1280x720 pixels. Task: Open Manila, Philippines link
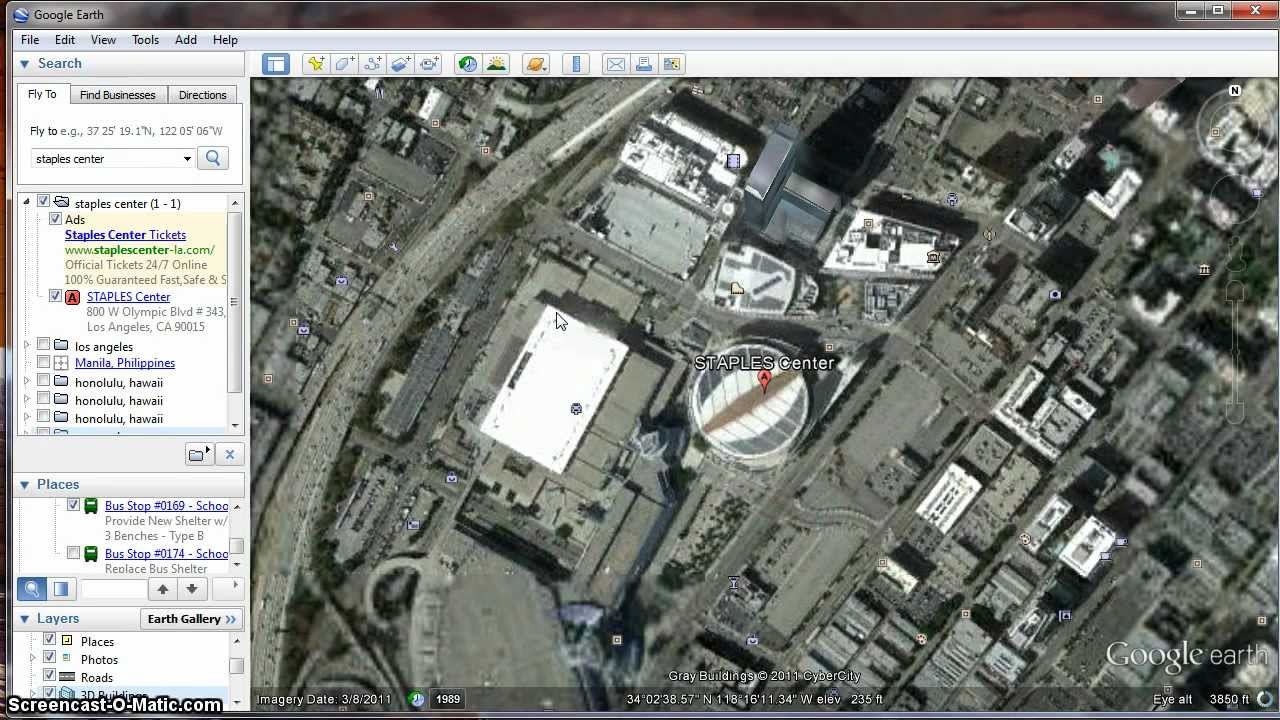(125, 363)
